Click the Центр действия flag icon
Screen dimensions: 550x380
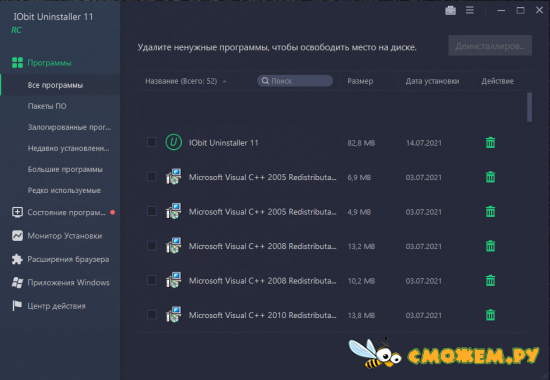coord(17,306)
